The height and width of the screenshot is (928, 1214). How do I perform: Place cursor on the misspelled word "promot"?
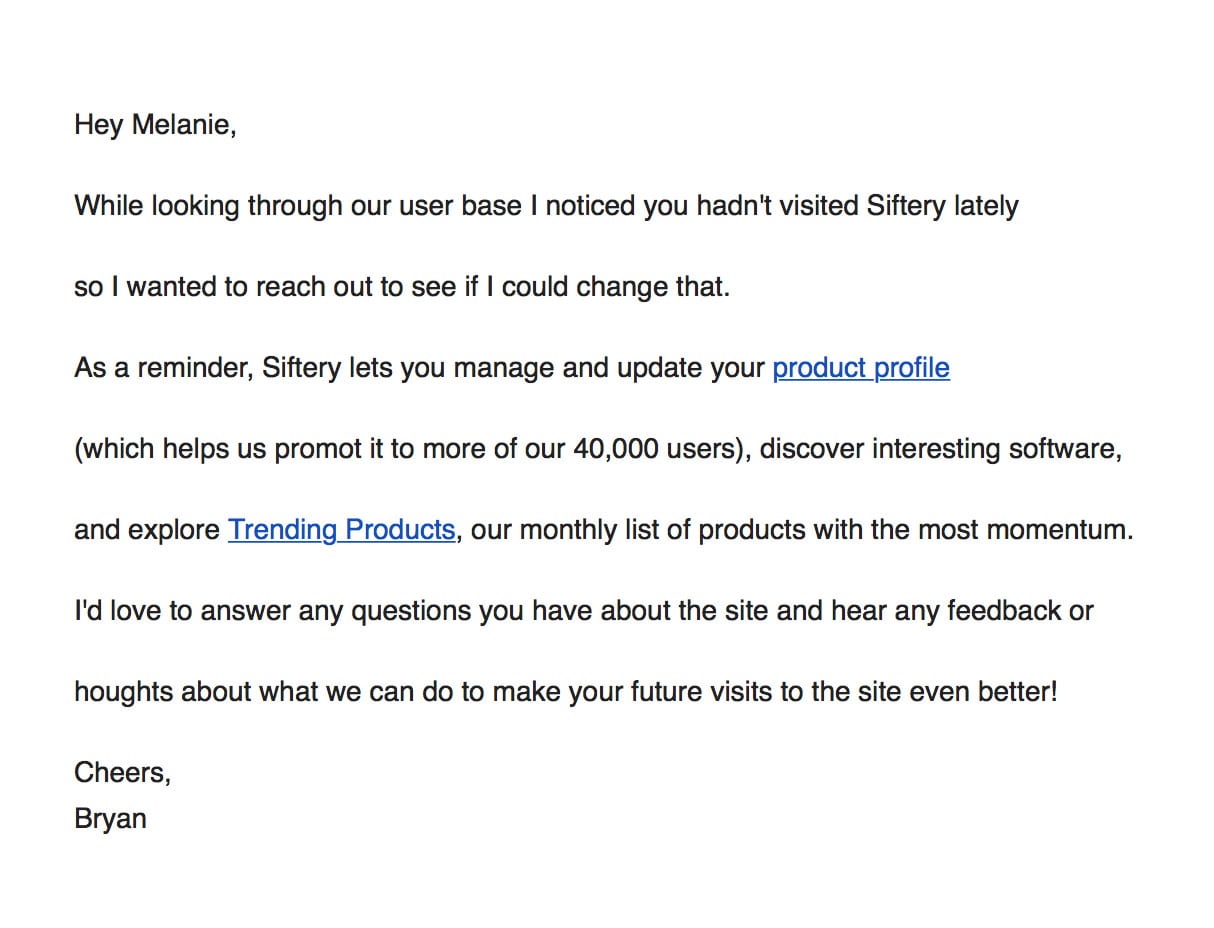[x=317, y=449]
